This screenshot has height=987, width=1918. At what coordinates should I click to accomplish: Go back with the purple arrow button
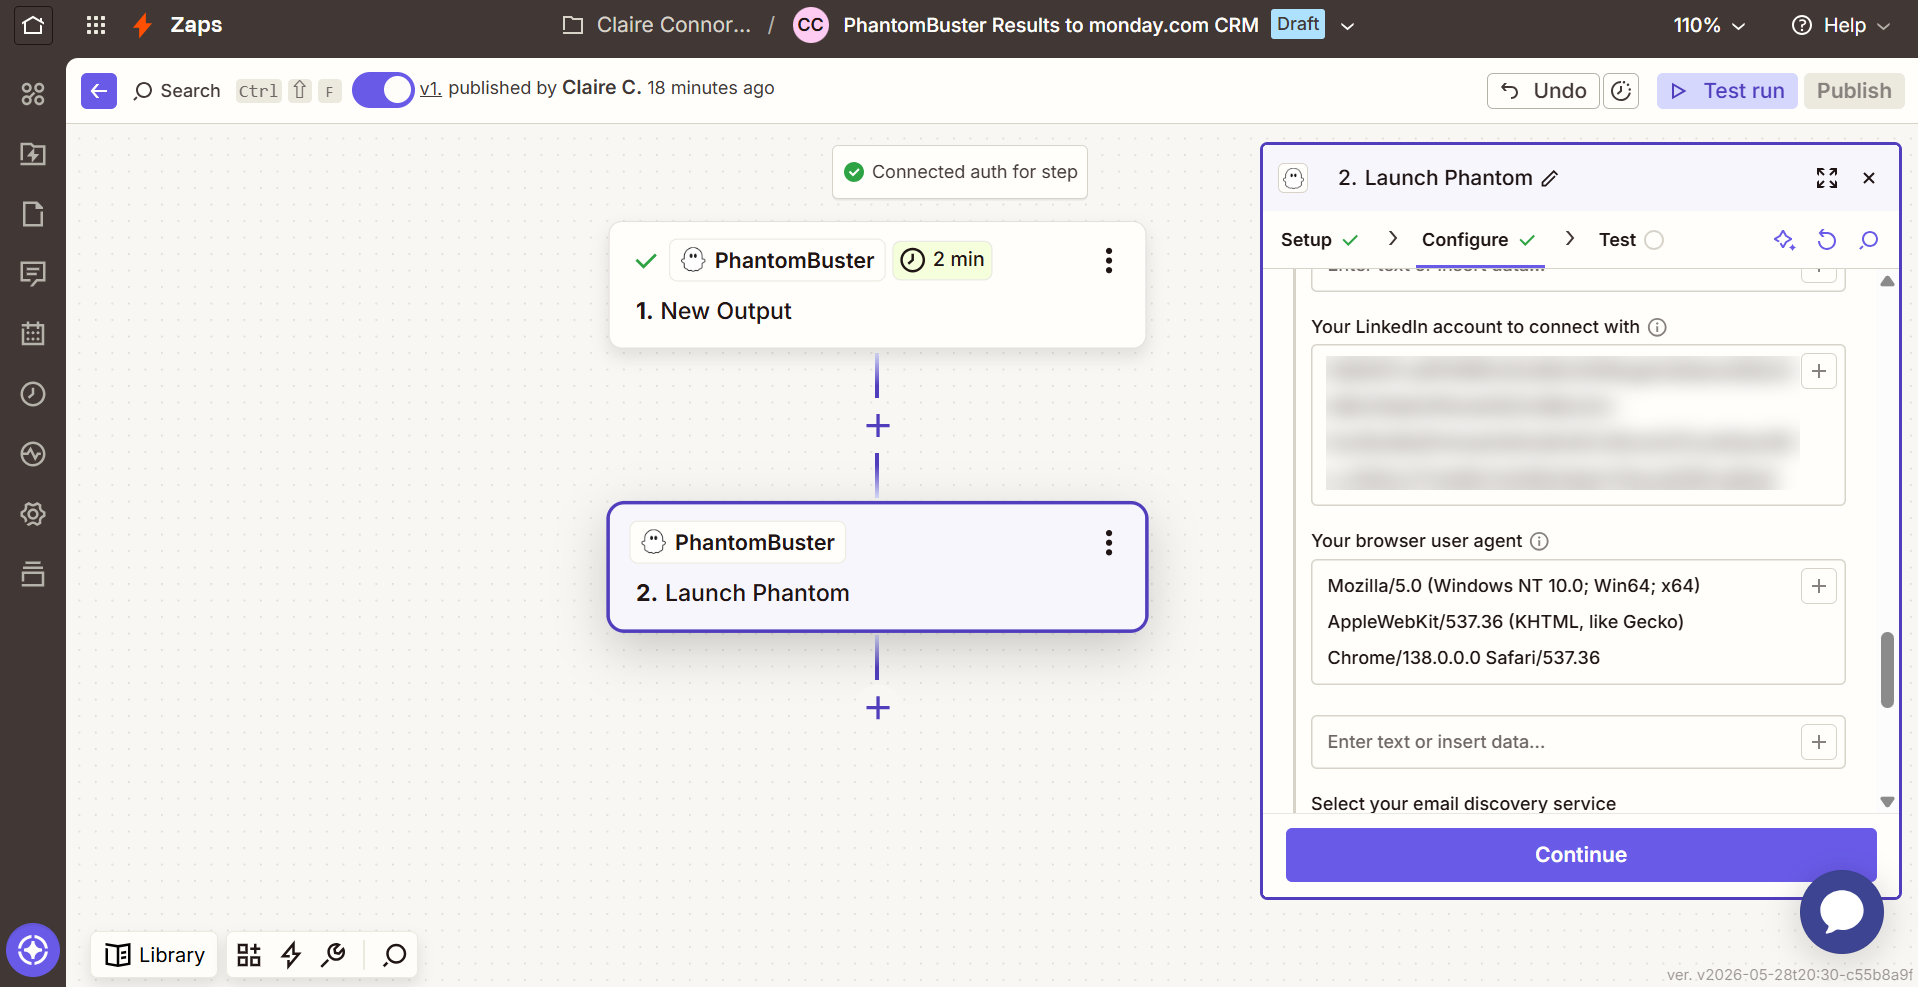tap(99, 91)
